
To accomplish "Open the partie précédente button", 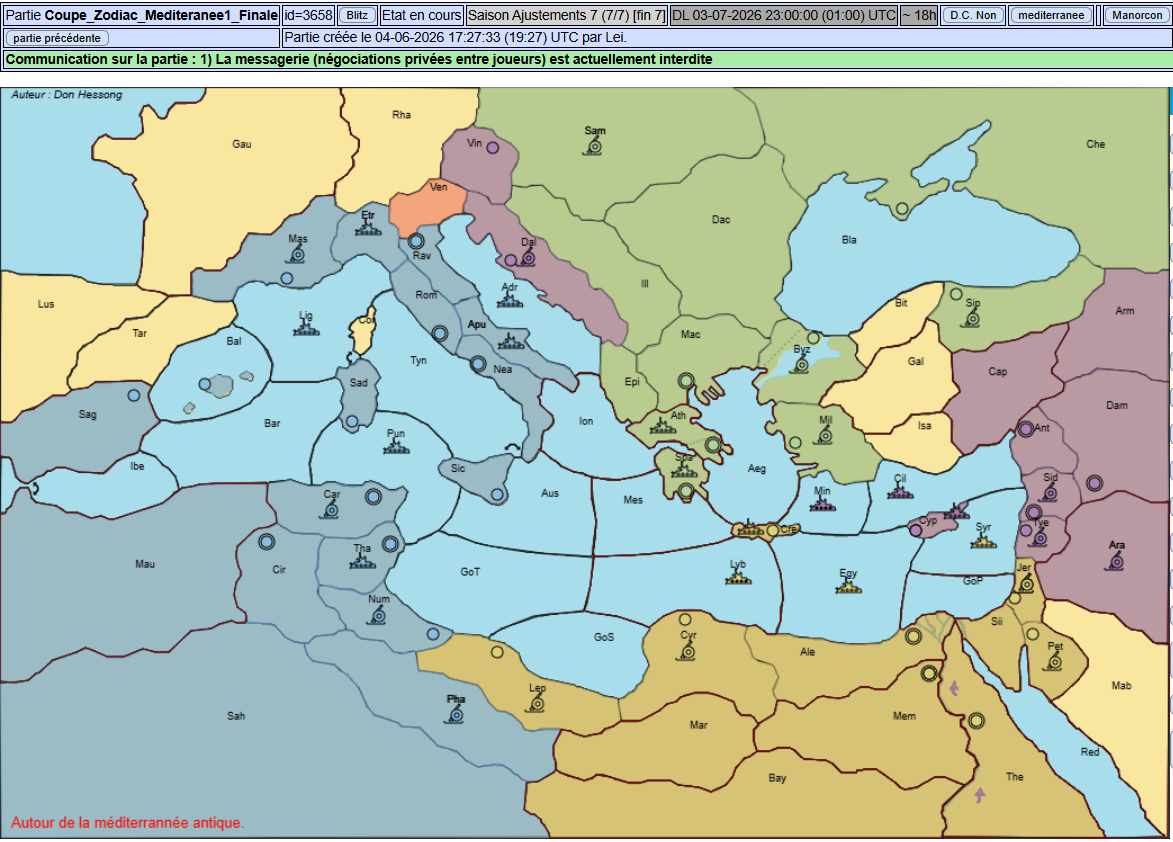I will [x=57, y=38].
